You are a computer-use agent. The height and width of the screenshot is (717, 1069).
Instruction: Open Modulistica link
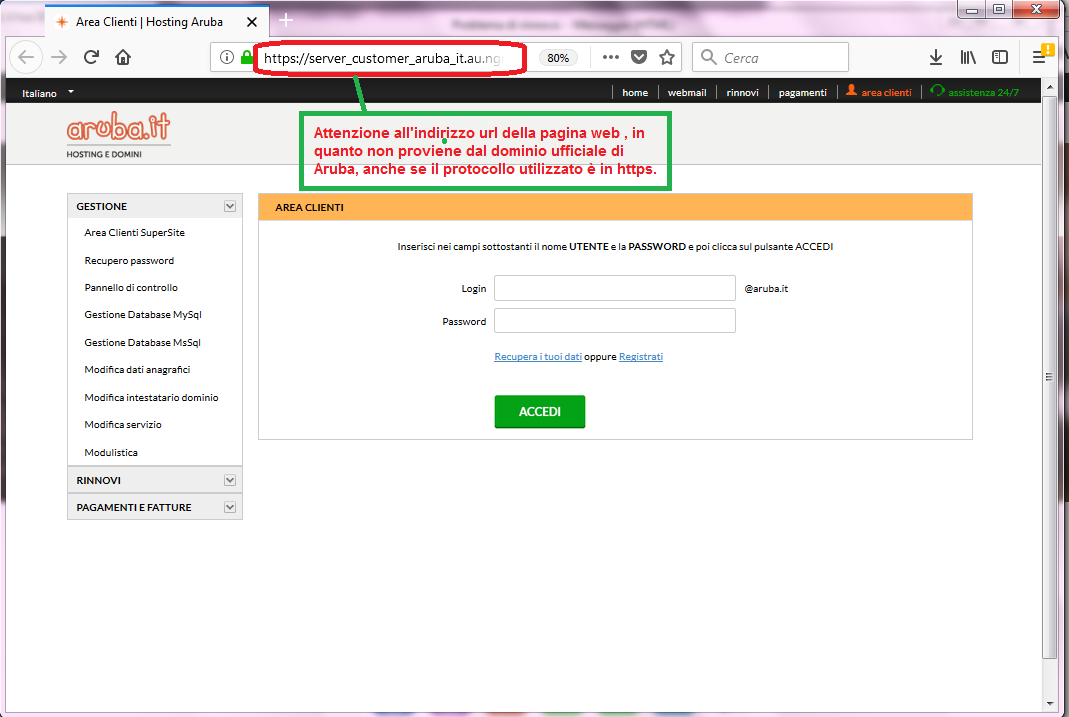click(x=111, y=453)
